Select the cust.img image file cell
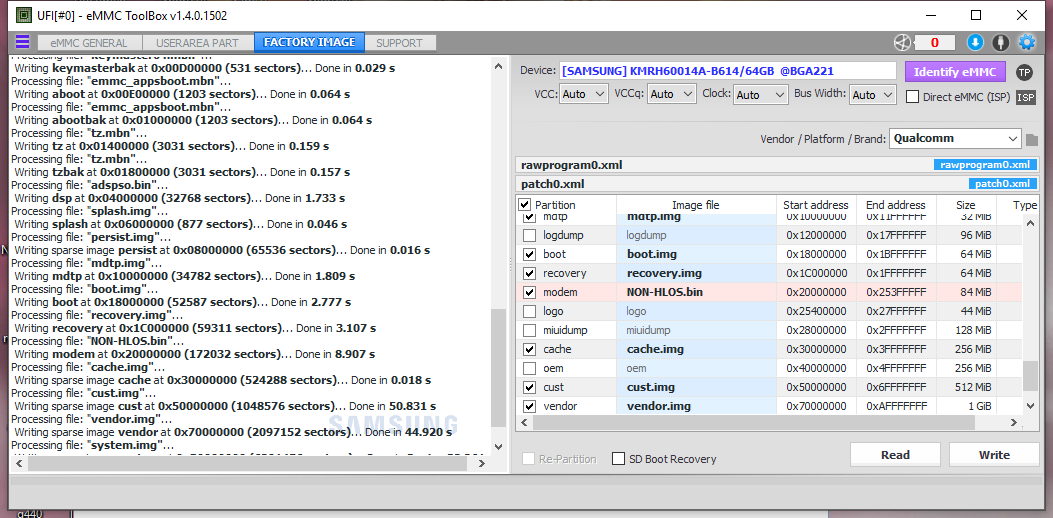Viewport: 1053px width, 518px height. [696, 387]
